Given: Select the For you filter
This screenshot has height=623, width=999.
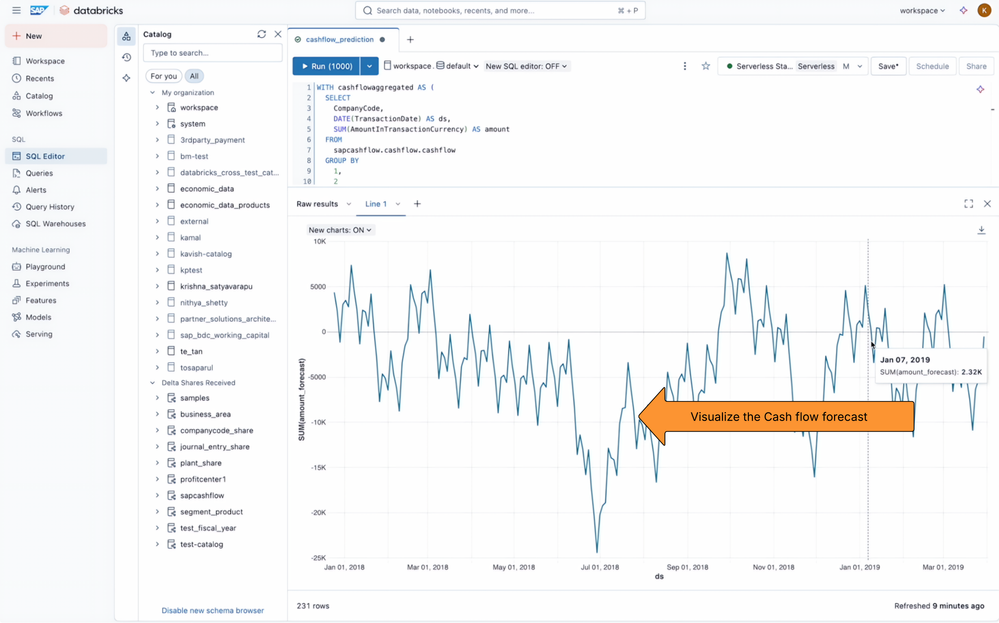Looking at the screenshot, I should coord(164,76).
